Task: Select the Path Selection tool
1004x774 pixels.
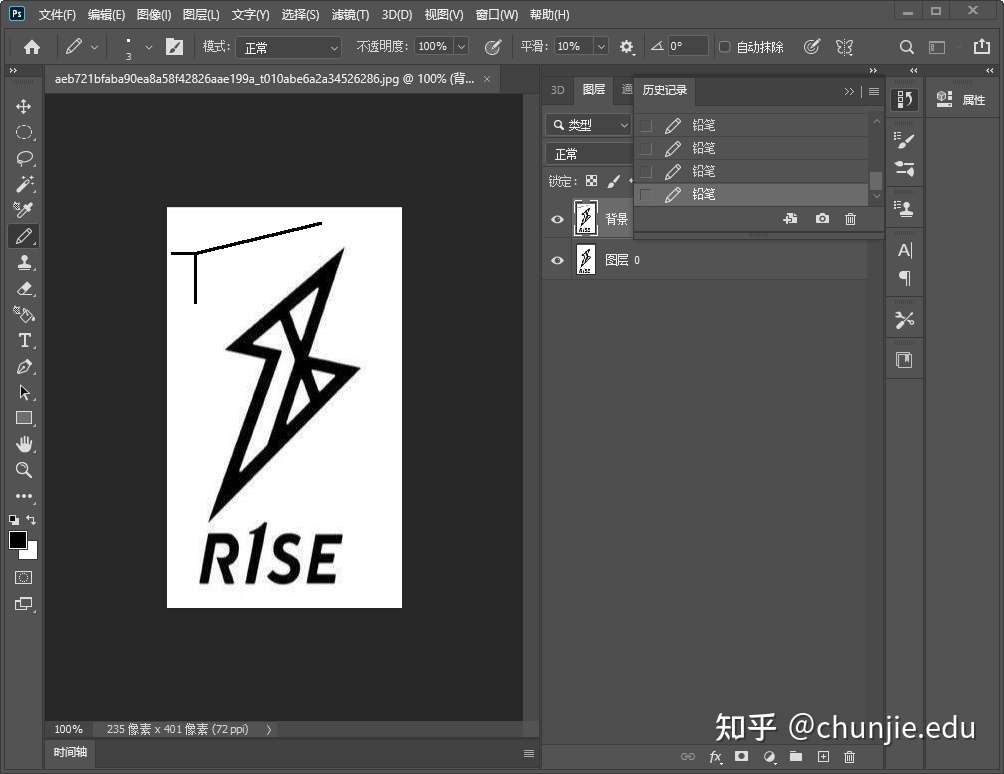Action: coord(24,392)
